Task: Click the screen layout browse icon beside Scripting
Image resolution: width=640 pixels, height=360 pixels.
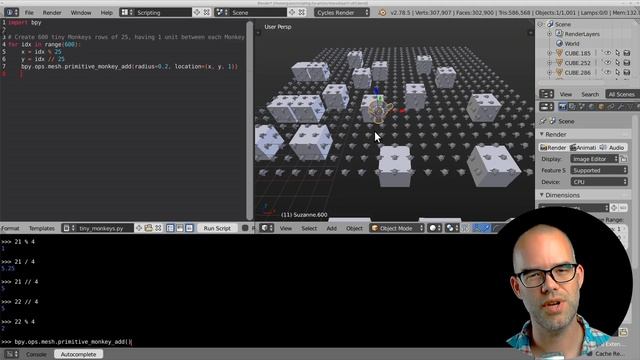Action: click(127, 12)
